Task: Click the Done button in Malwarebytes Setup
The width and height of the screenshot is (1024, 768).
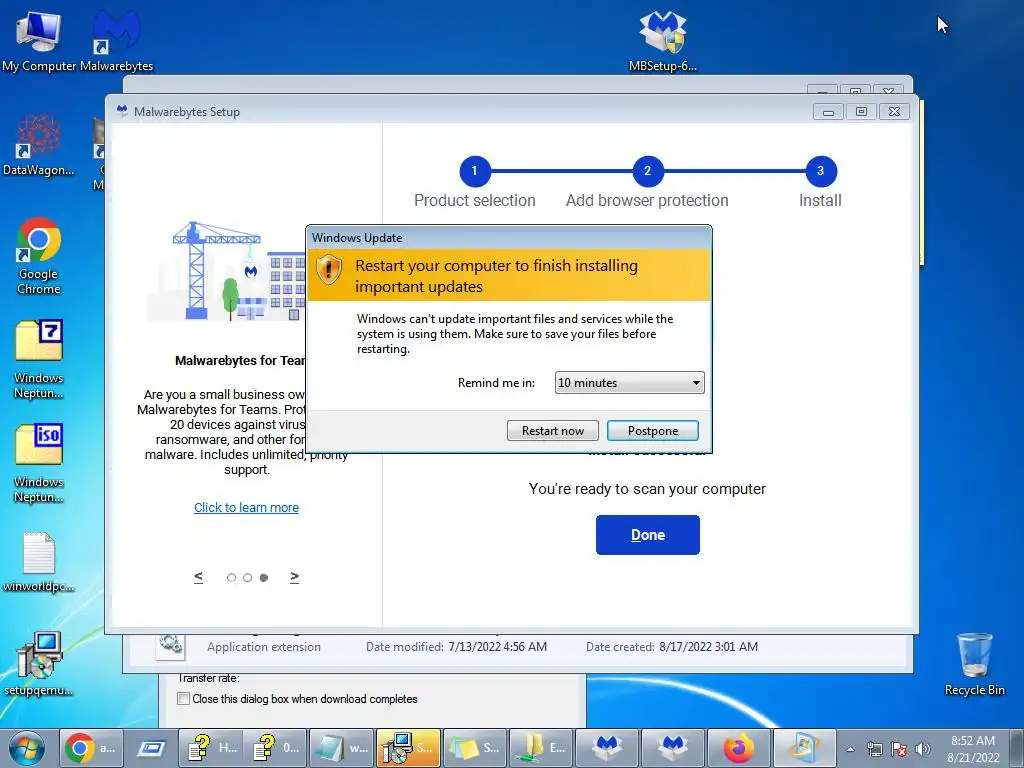Action: (x=647, y=535)
